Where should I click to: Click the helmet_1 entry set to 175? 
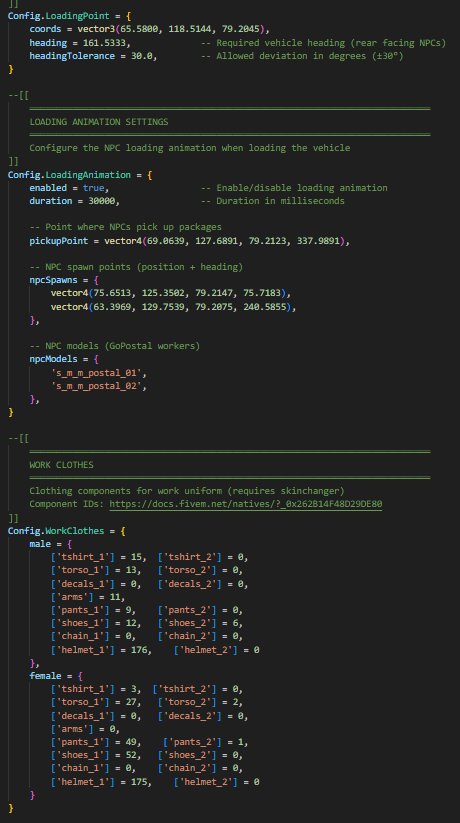(101, 782)
